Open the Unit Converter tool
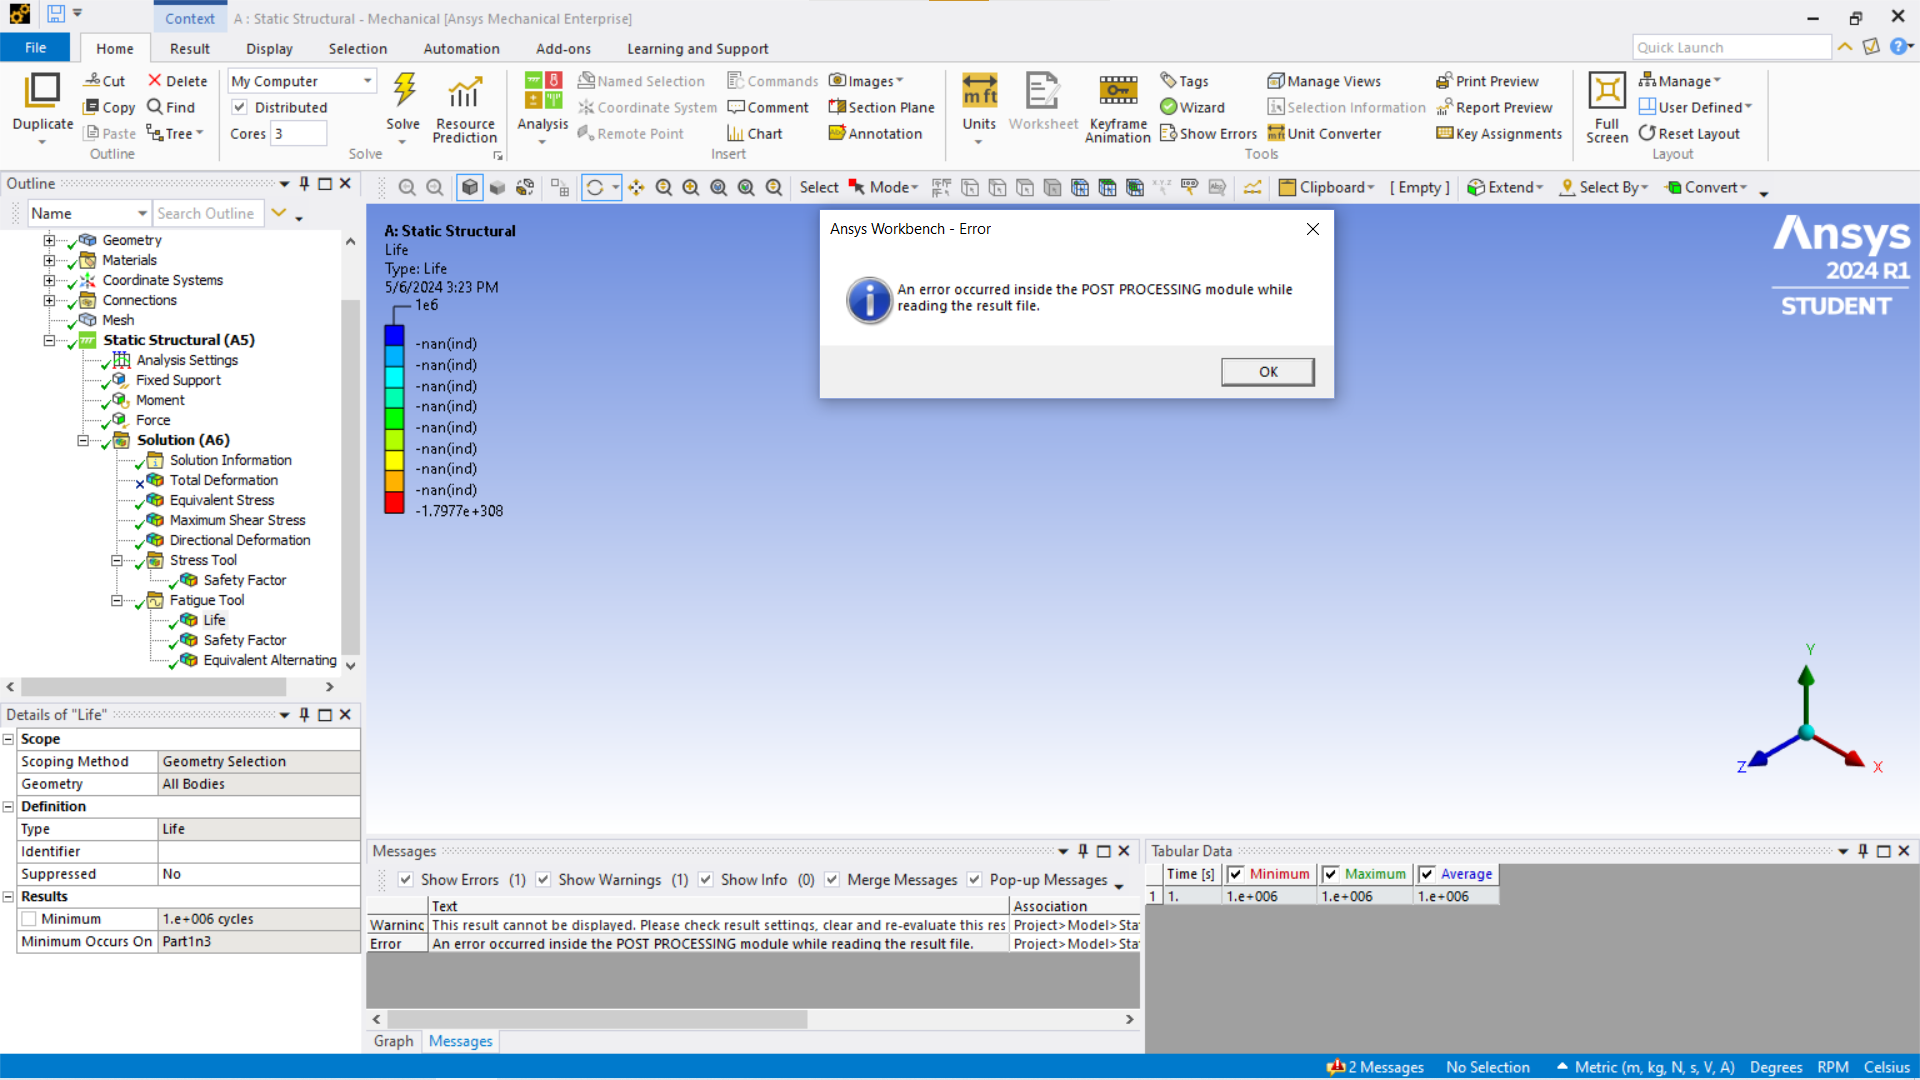The height and width of the screenshot is (1080, 1920). click(x=1324, y=133)
